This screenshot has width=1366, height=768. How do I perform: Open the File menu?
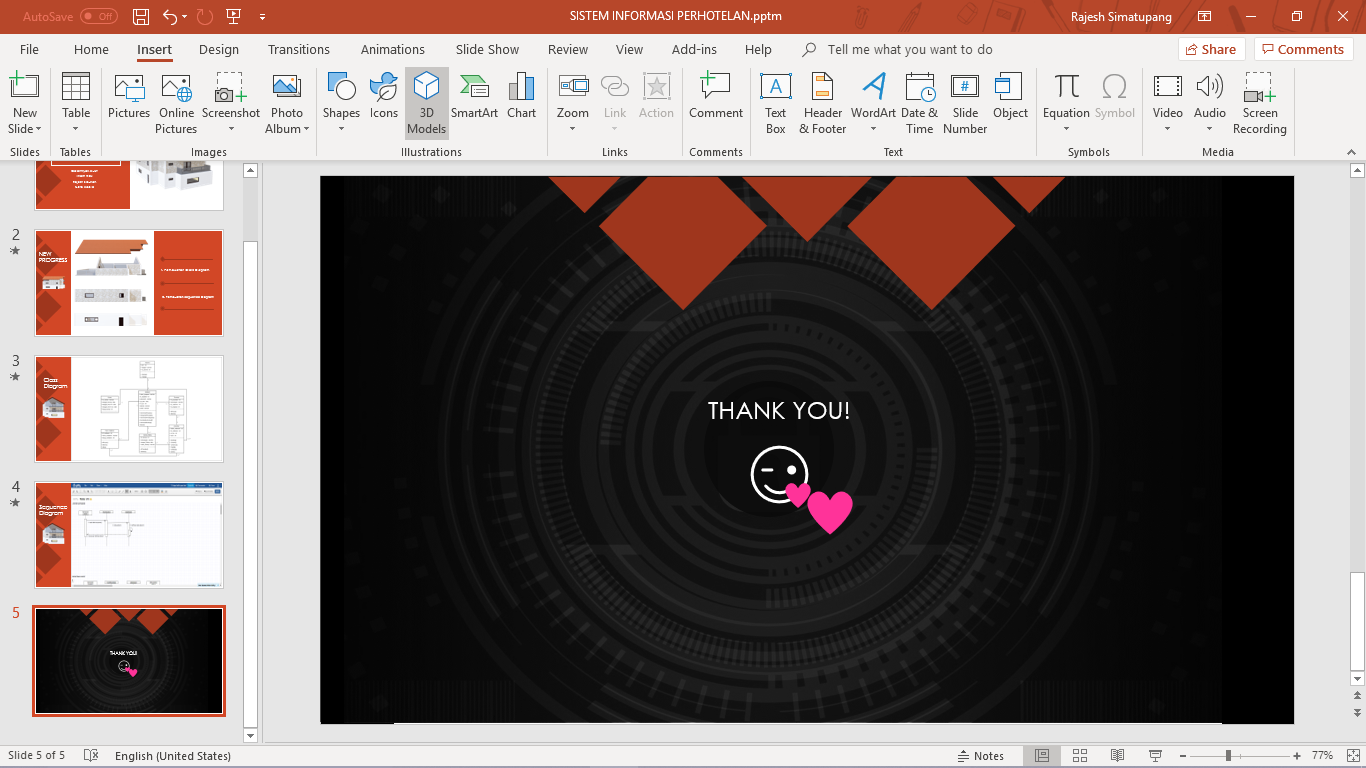click(x=29, y=49)
